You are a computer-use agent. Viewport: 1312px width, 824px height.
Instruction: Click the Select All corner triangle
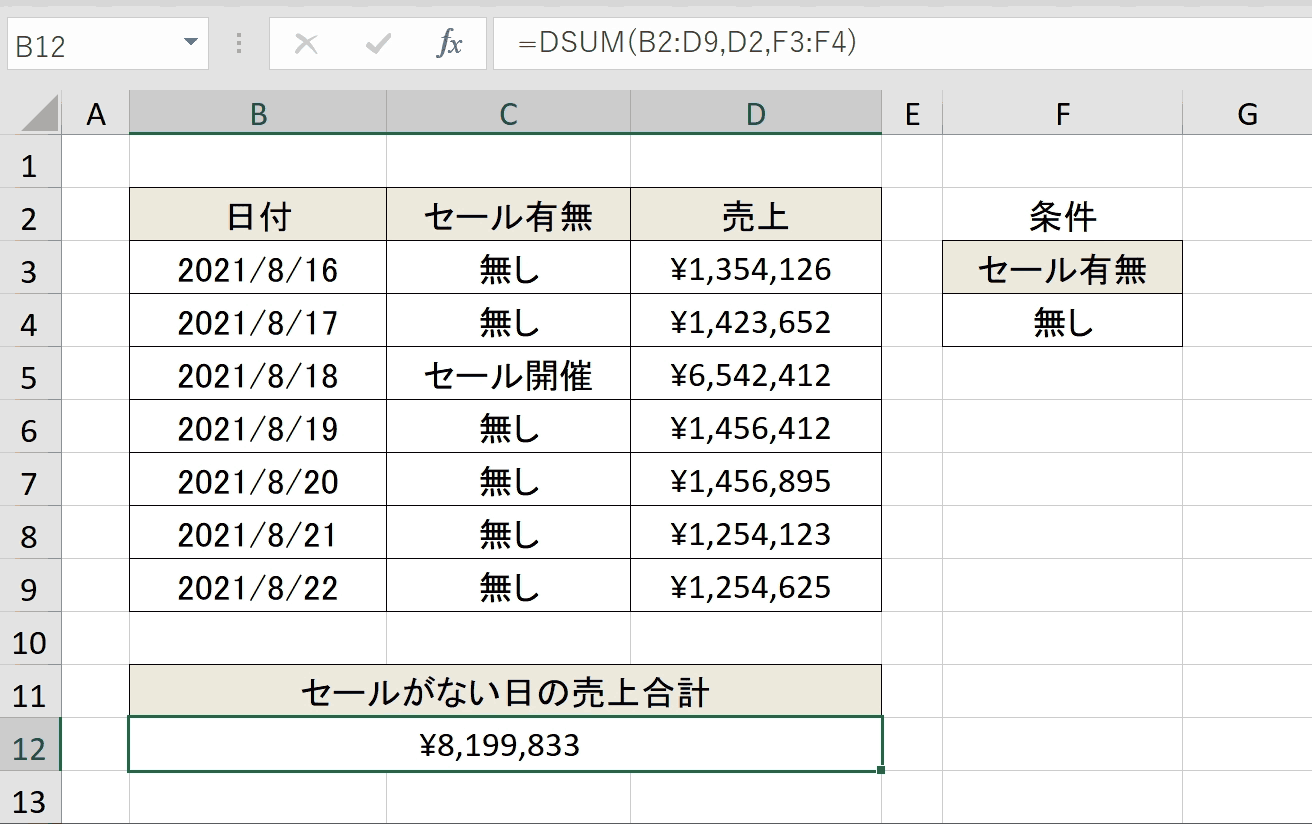(x=41, y=115)
